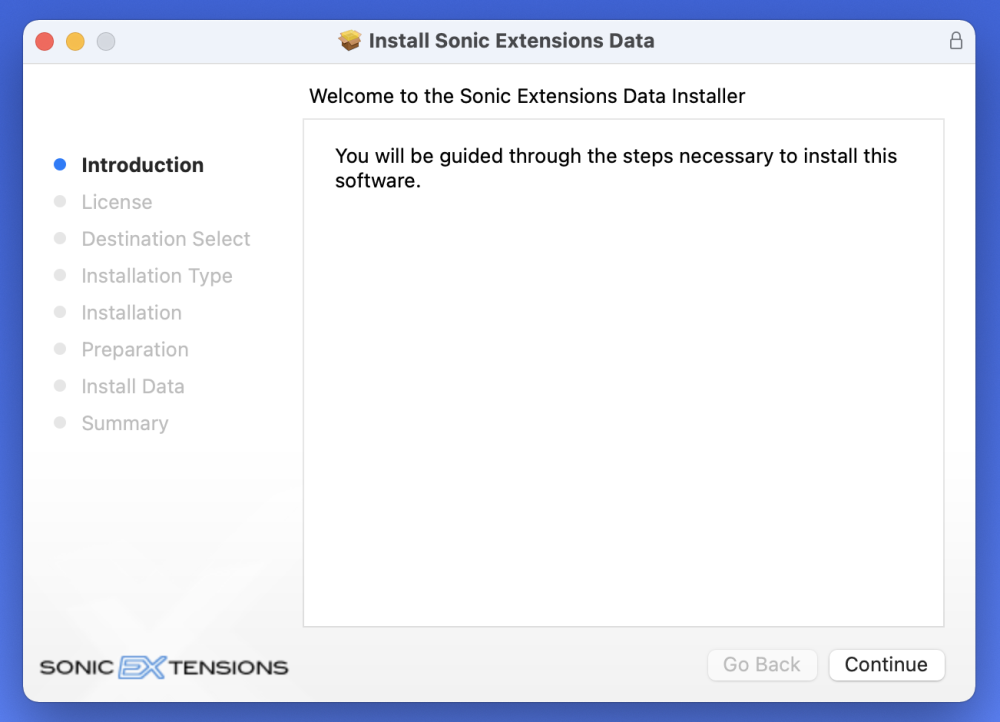Screen dimensions: 1000x722
Task: Select the Installation Type step label
Action: click(x=157, y=276)
